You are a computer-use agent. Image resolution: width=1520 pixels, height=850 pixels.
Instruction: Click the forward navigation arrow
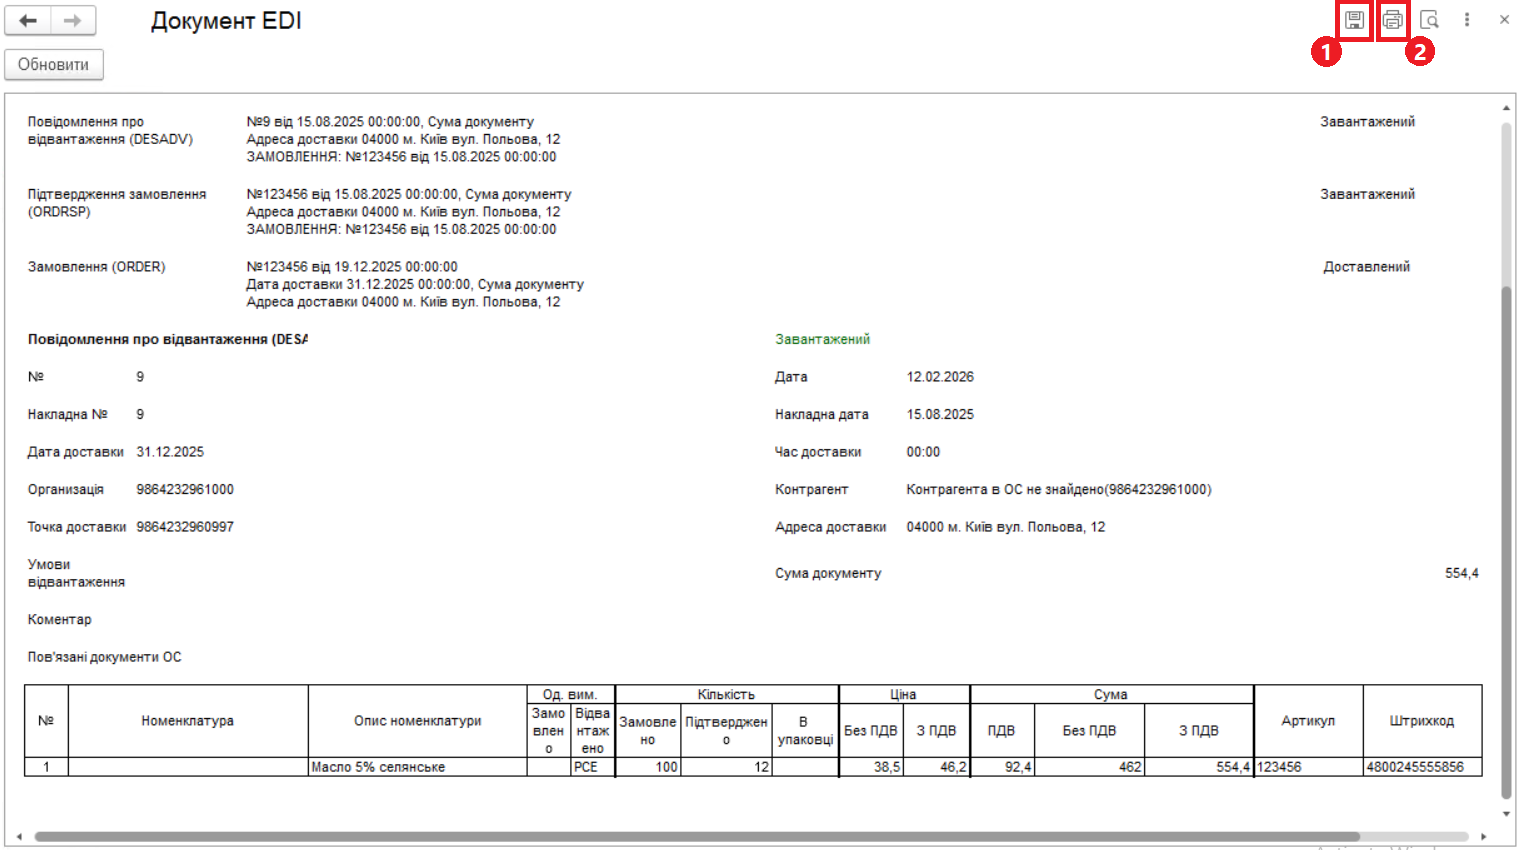click(73, 21)
